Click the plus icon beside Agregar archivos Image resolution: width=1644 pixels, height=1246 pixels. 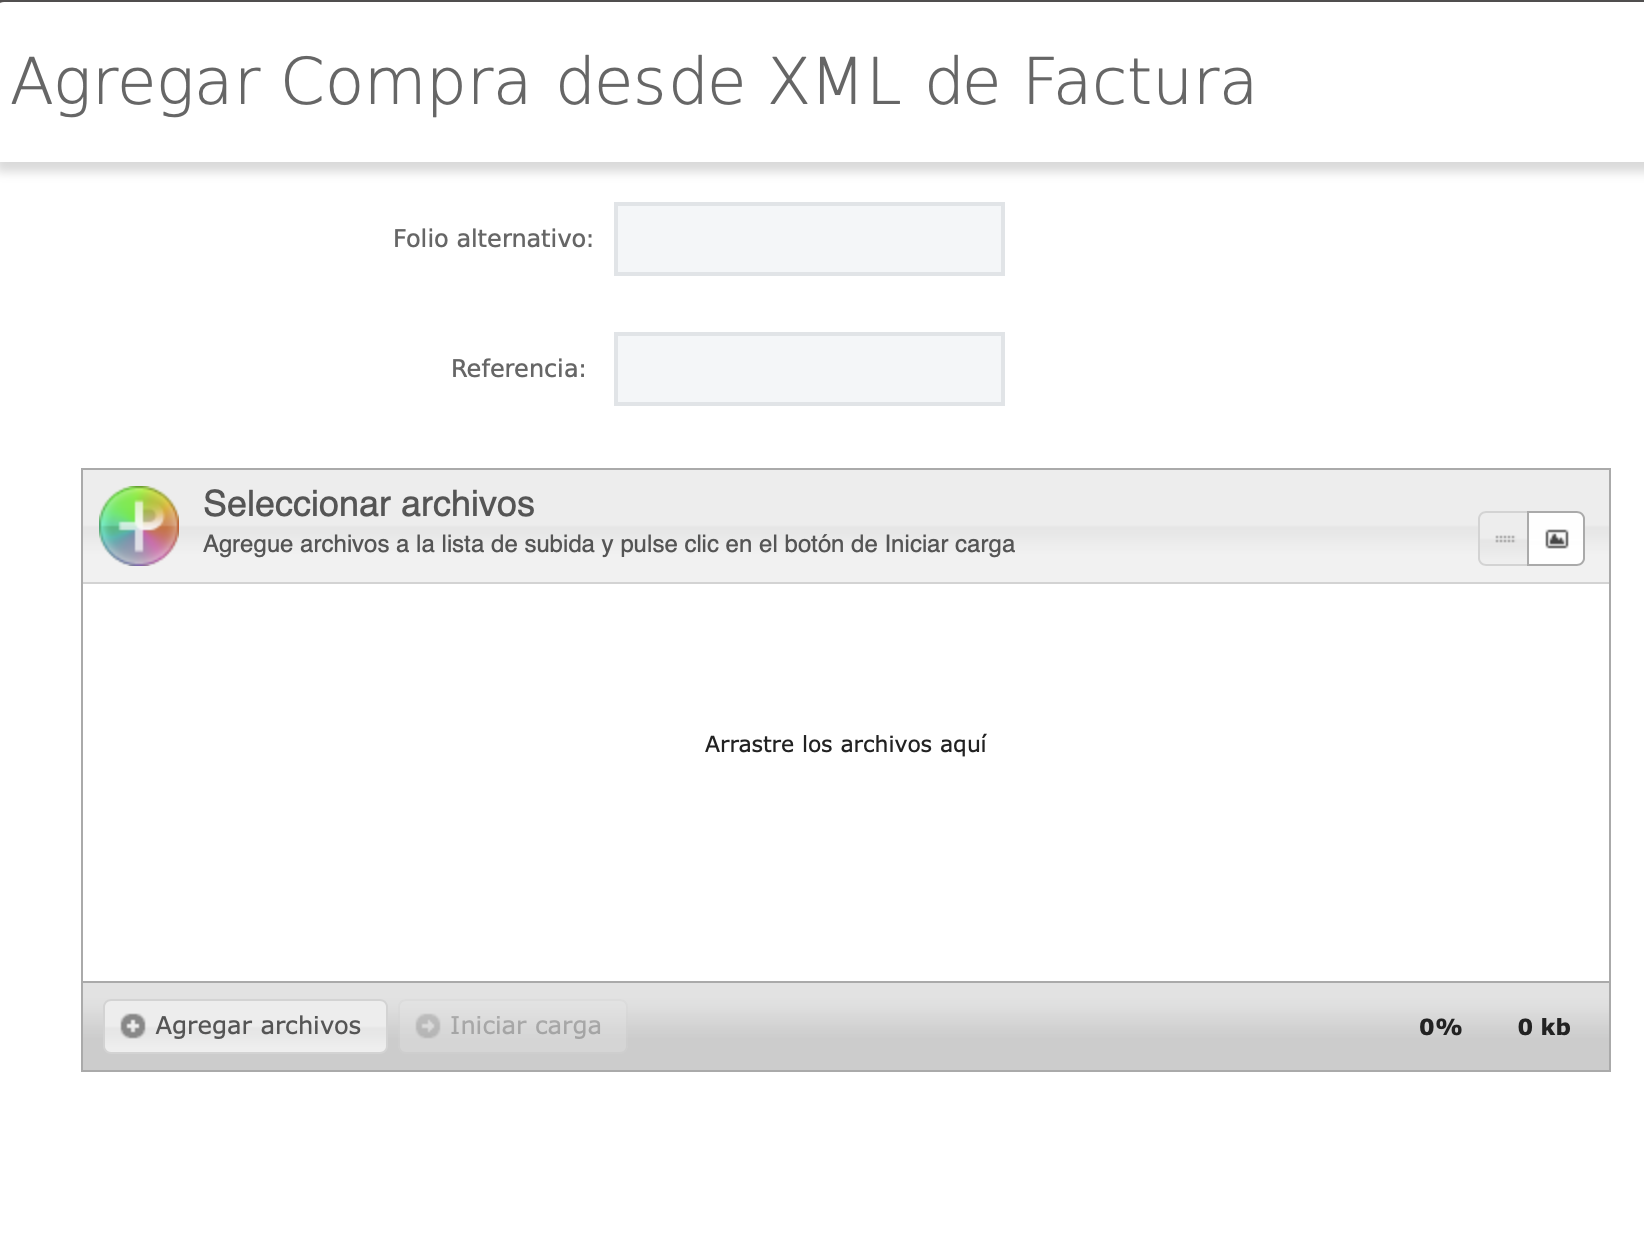tap(133, 1026)
